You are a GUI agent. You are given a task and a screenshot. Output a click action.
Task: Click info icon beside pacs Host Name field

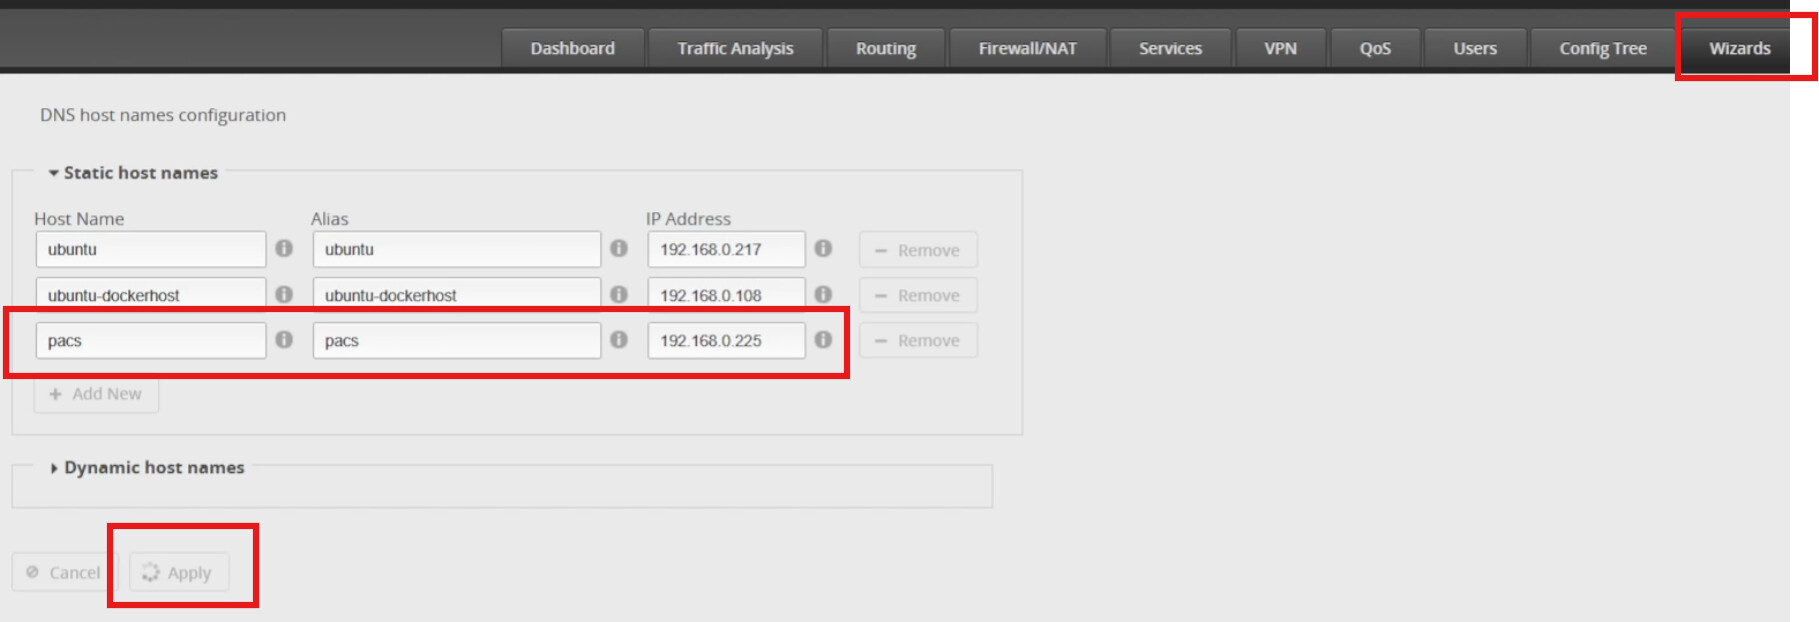pyautogui.click(x=284, y=340)
